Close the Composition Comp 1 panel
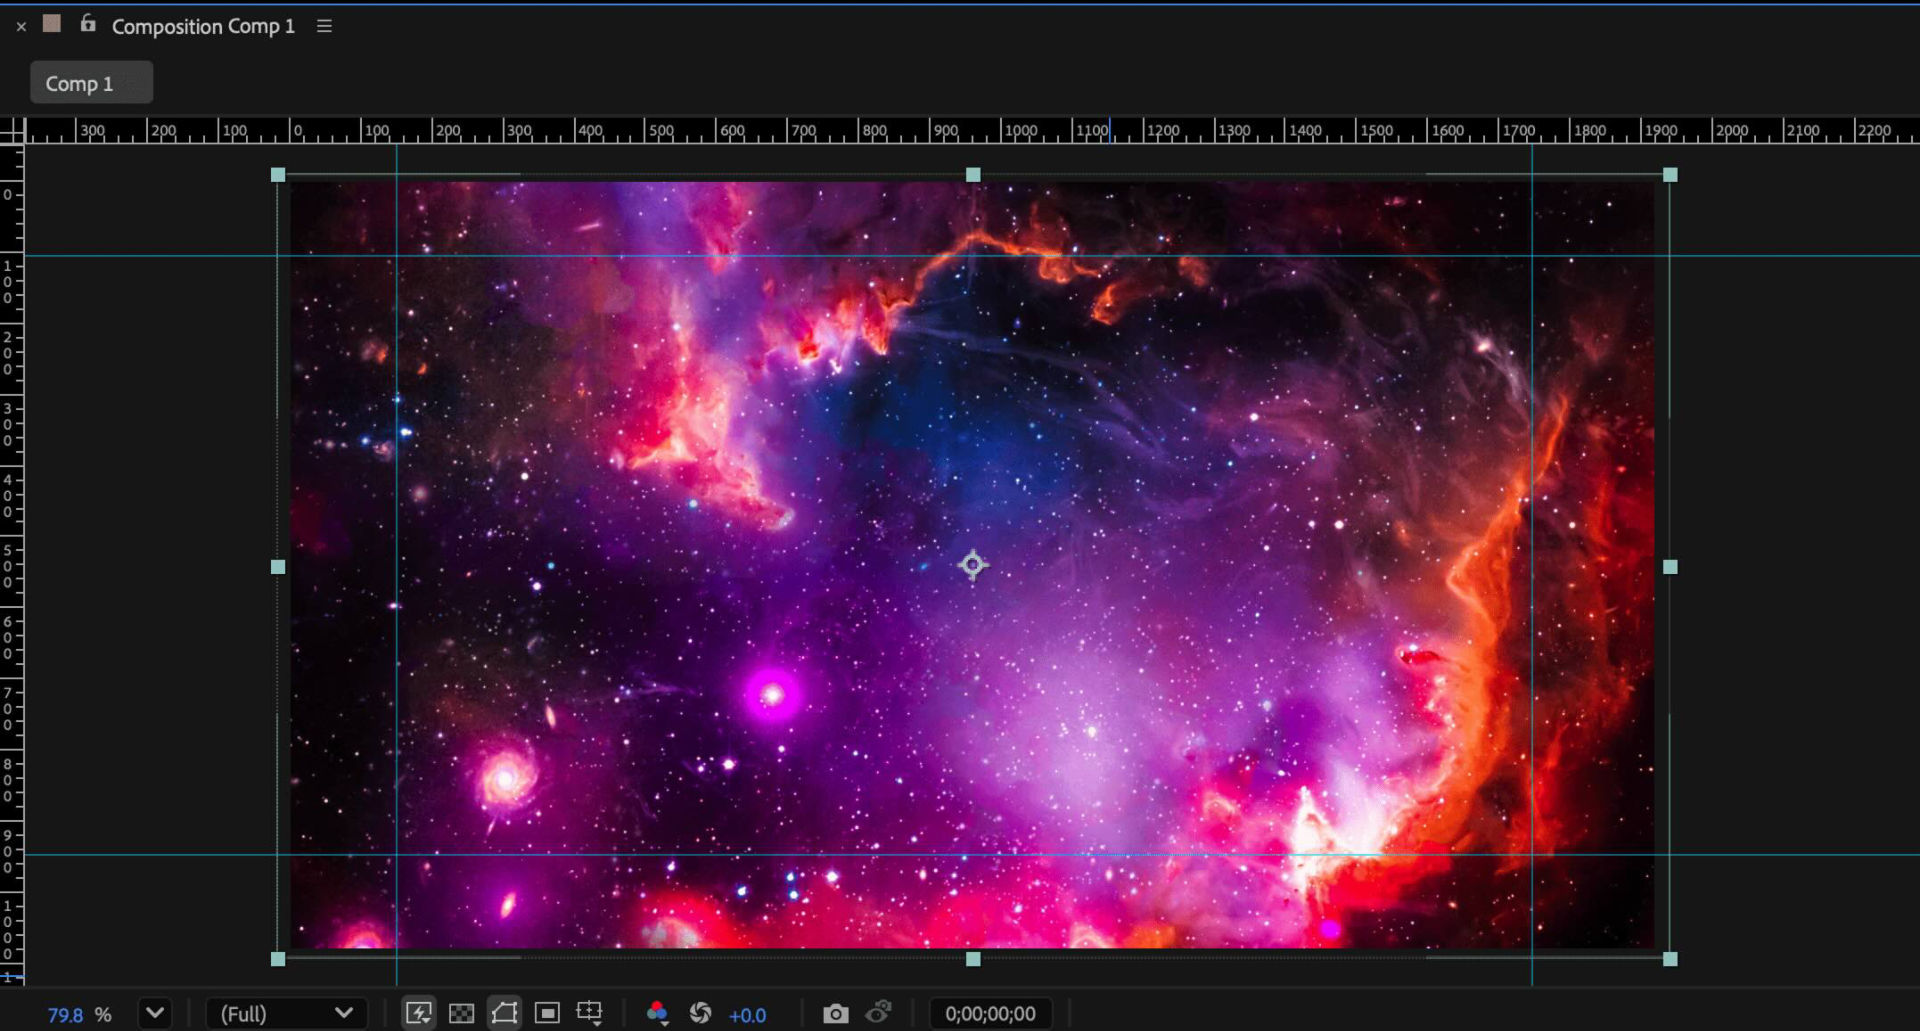 21,27
